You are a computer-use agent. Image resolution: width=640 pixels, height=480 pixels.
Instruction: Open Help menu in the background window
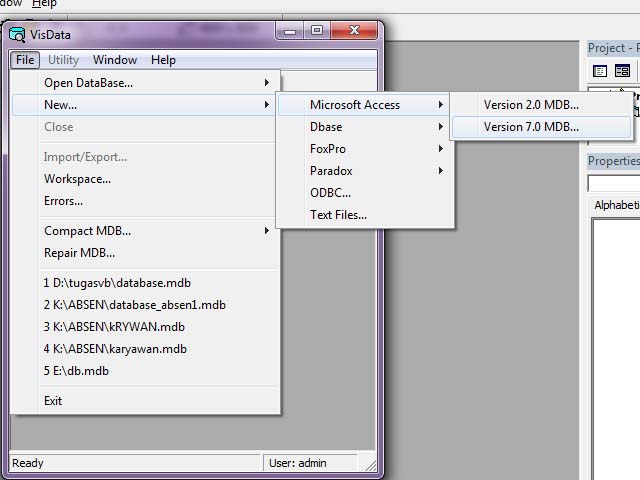(x=44, y=4)
